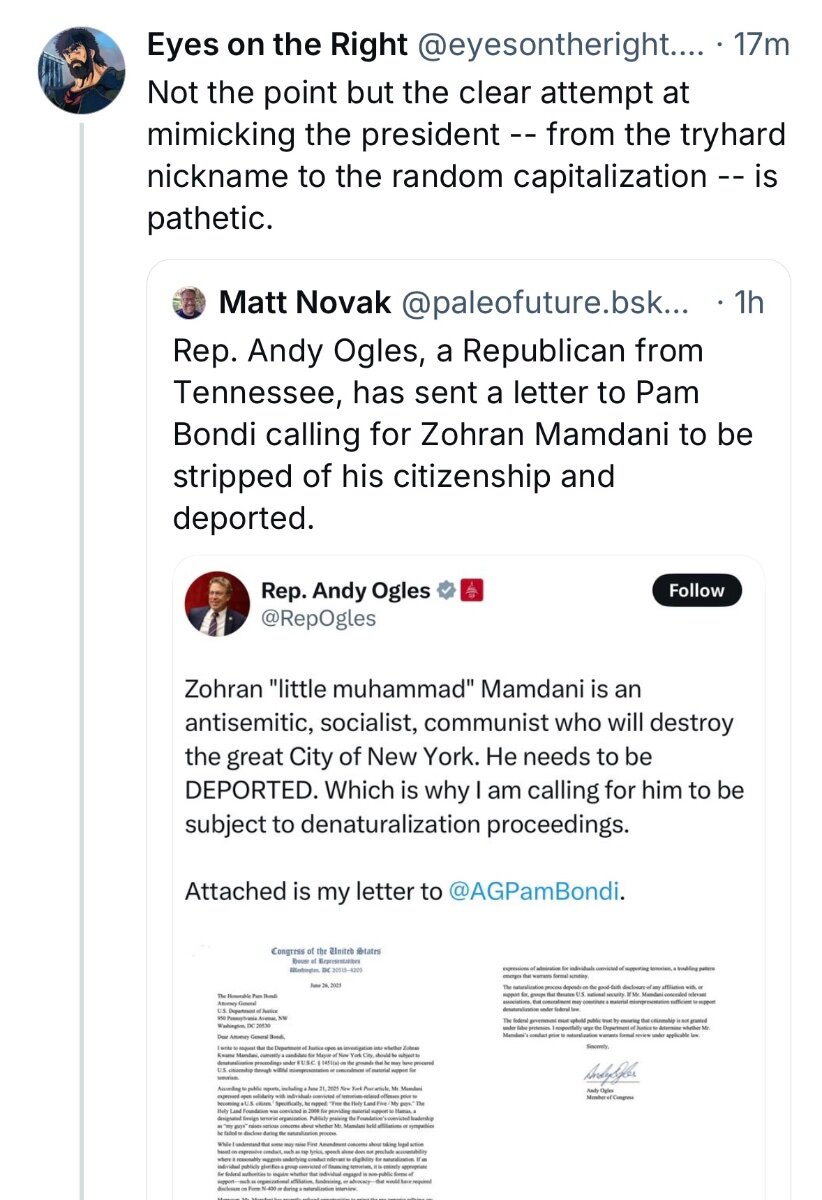
Task: Open the Rep. Andy Ogles name in embedded tweet
Action: (x=345, y=590)
